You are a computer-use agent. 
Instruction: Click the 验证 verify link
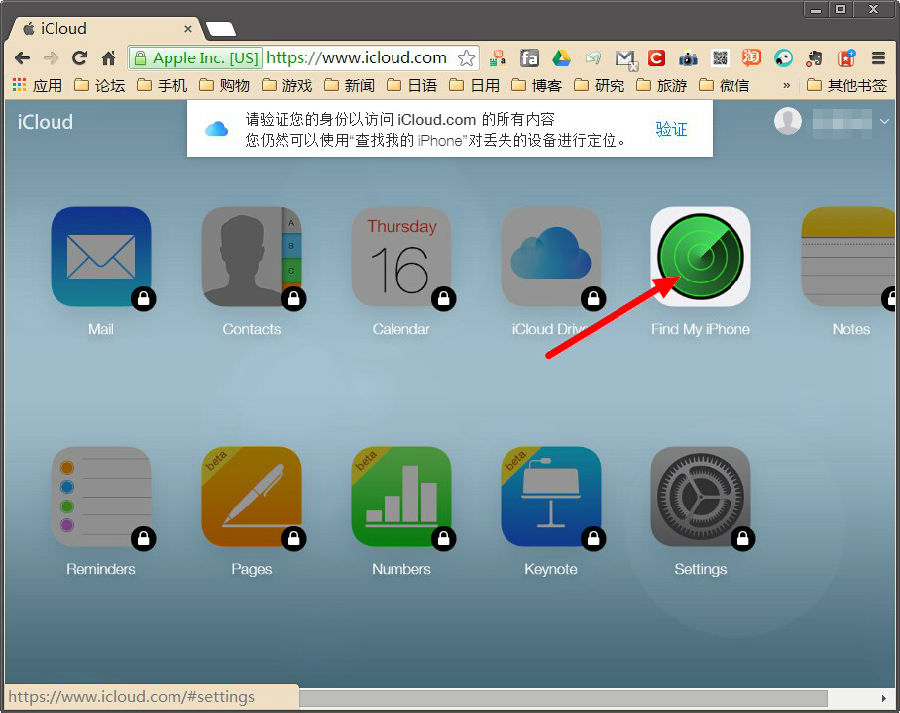pyautogui.click(x=671, y=129)
